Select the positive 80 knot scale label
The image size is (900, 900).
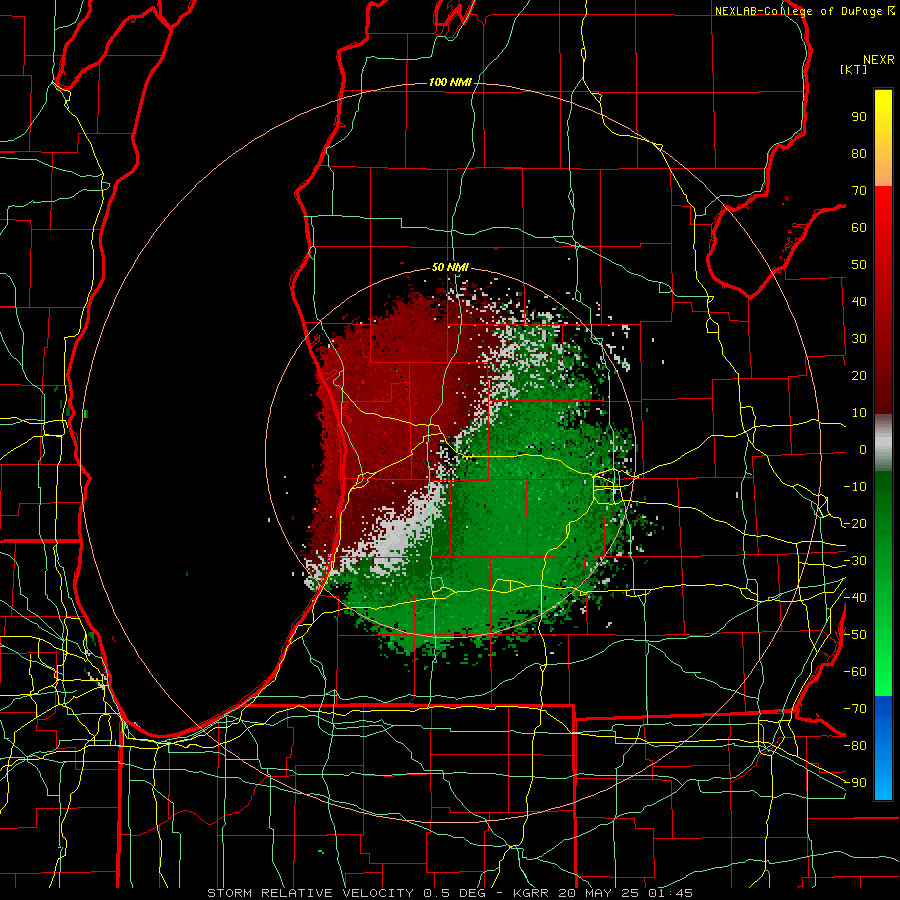tap(859, 153)
